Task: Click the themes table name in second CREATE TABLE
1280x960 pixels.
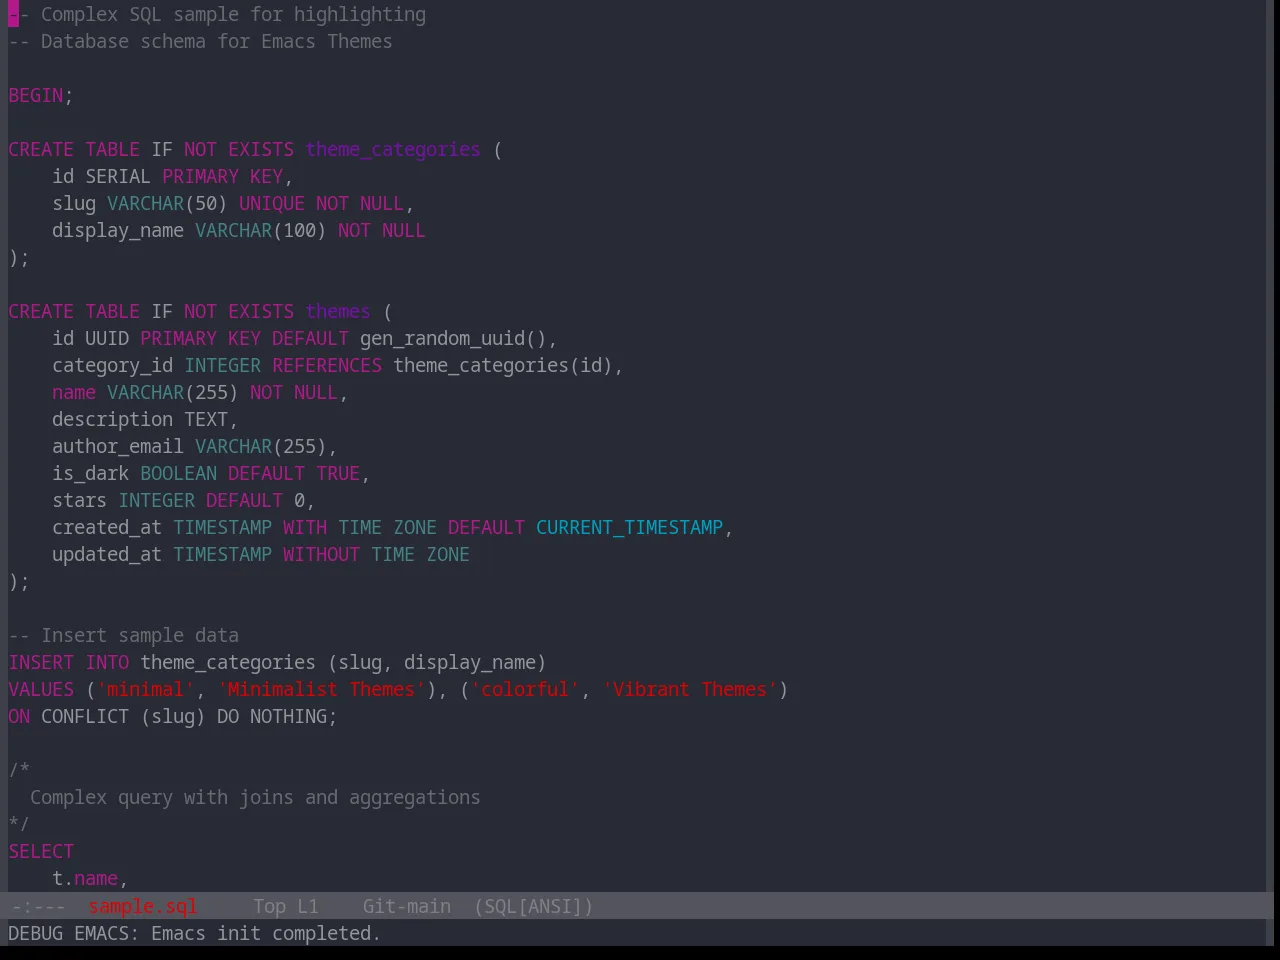Action: 338,311
